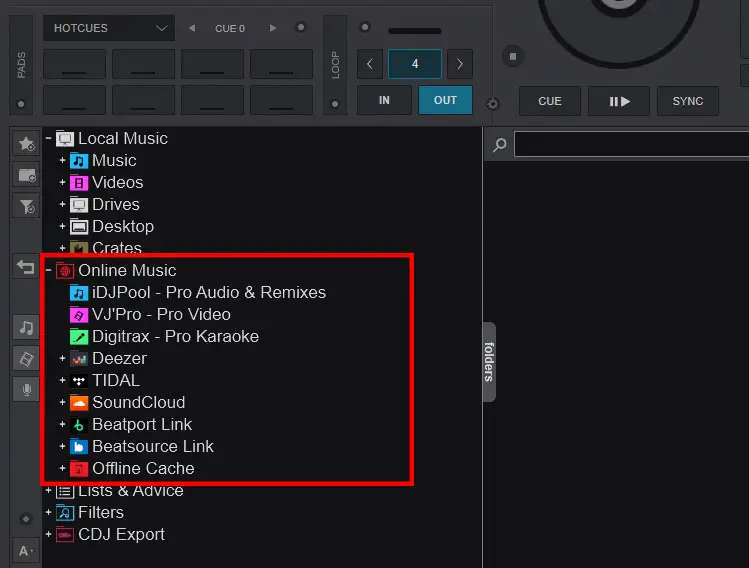Click the Digitrax karaoke mic icon
Screen dimensions: 749x568
(79, 336)
